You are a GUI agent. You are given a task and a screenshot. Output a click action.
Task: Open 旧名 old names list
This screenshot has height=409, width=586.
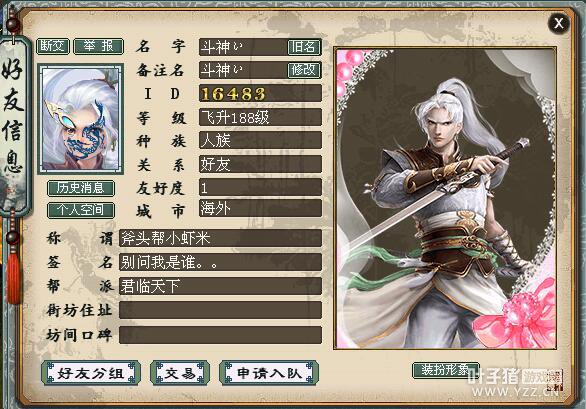[304, 47]
